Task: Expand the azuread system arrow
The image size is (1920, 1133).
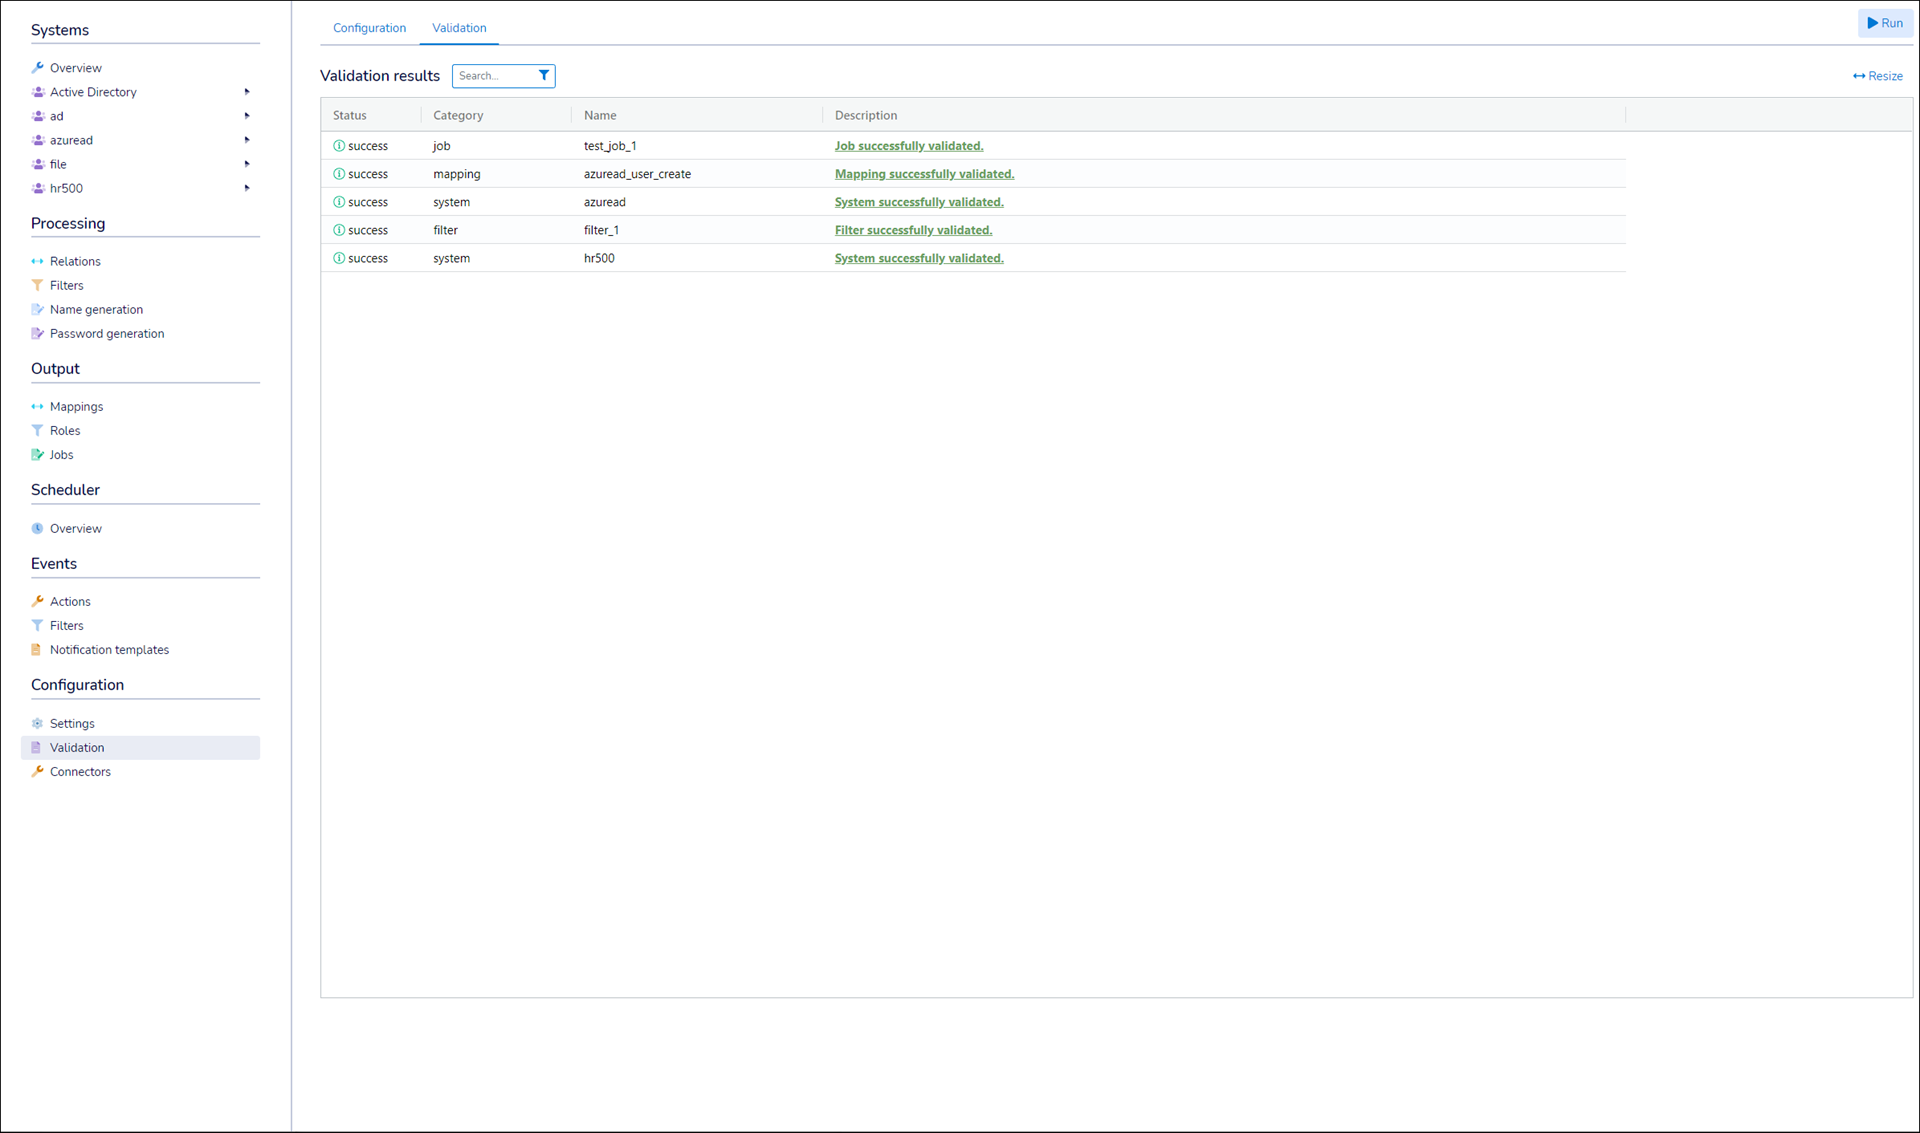Action: [x=247, y=140]
